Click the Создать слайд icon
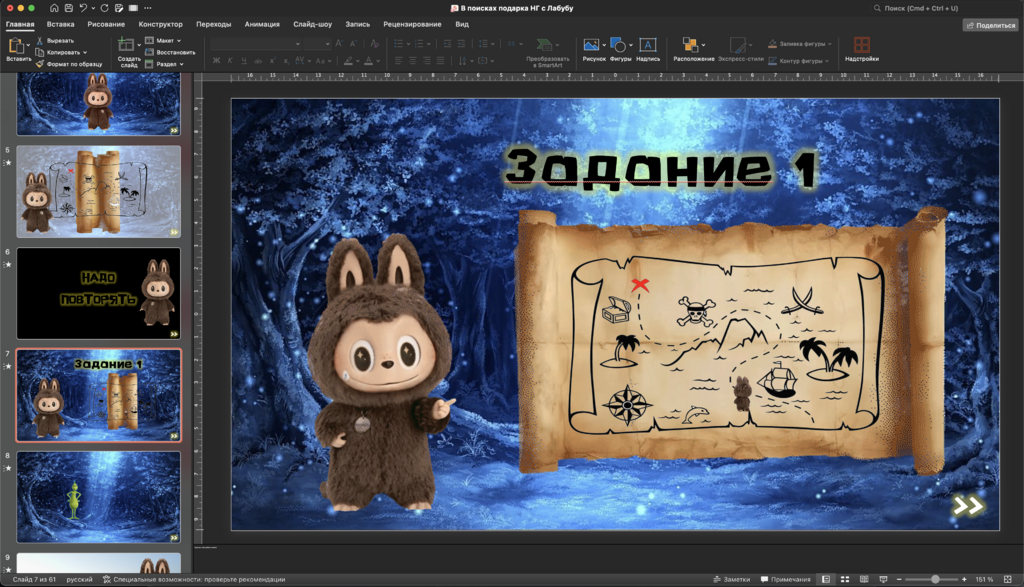The height and width of the screenshot is (587, 1024). tap(126, 45)
